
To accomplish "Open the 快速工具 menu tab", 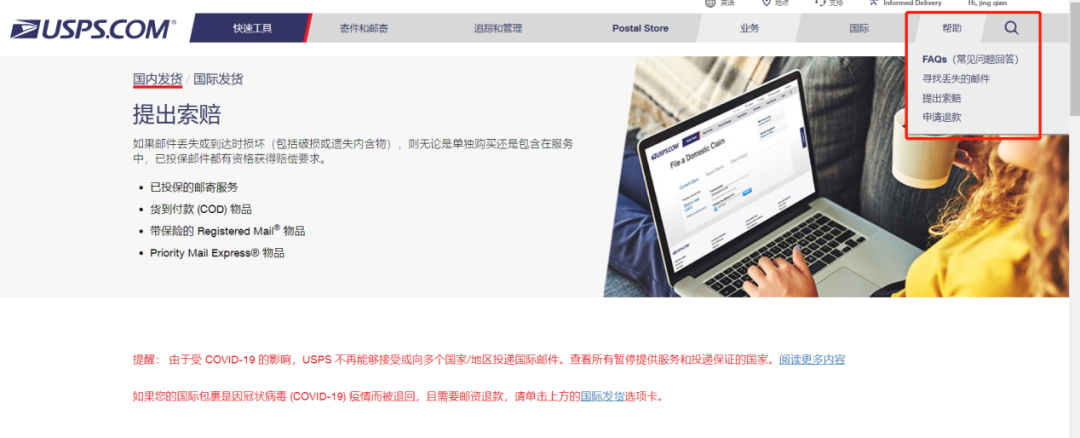I will coord(252,28).
